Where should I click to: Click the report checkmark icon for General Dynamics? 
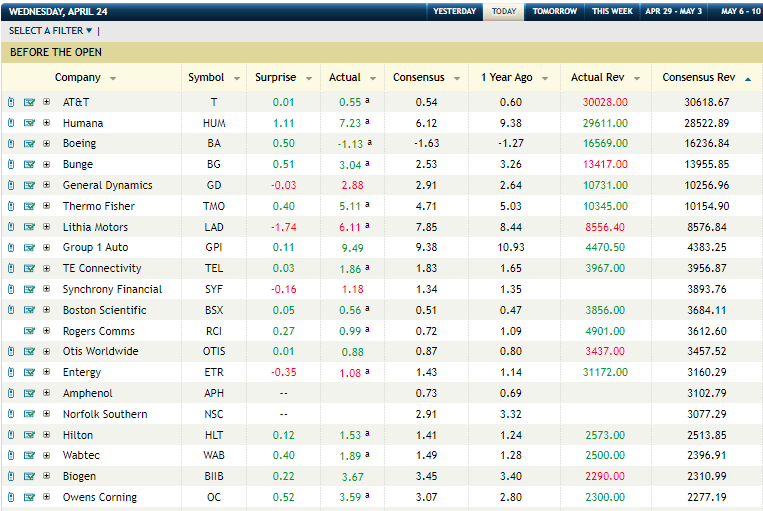[x=29, y=185]
